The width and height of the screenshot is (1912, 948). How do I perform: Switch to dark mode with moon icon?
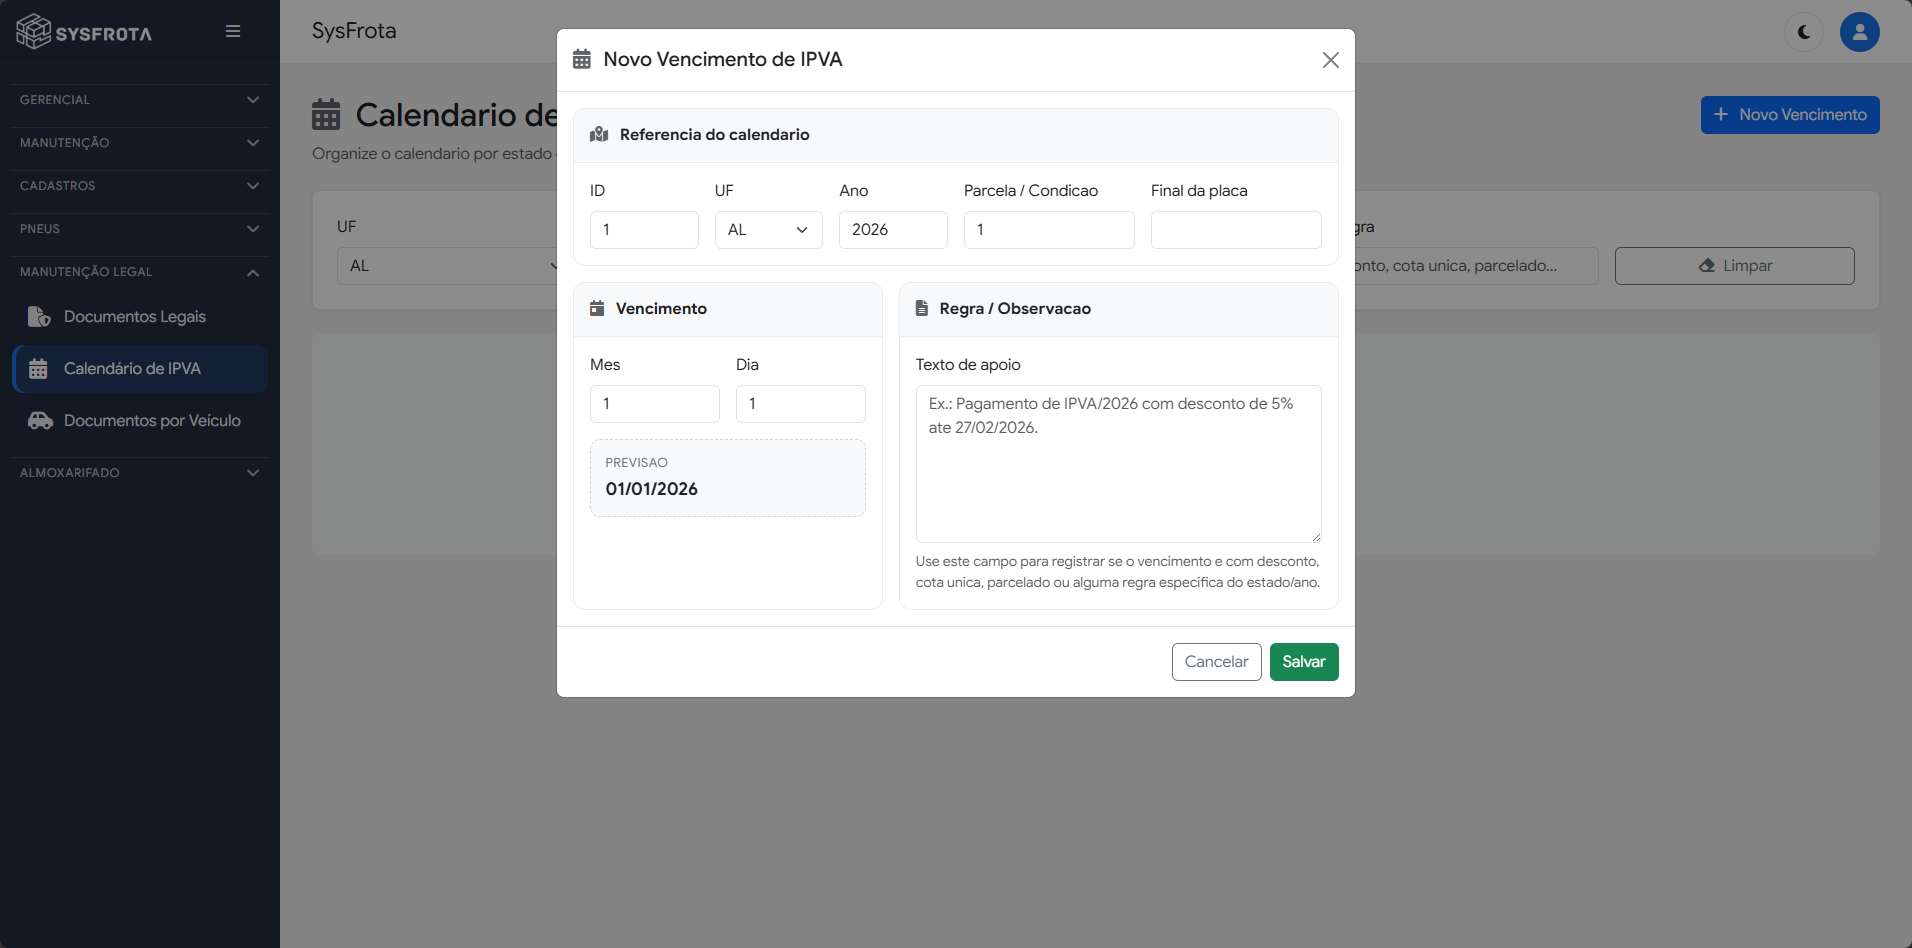pos(1804,32)
